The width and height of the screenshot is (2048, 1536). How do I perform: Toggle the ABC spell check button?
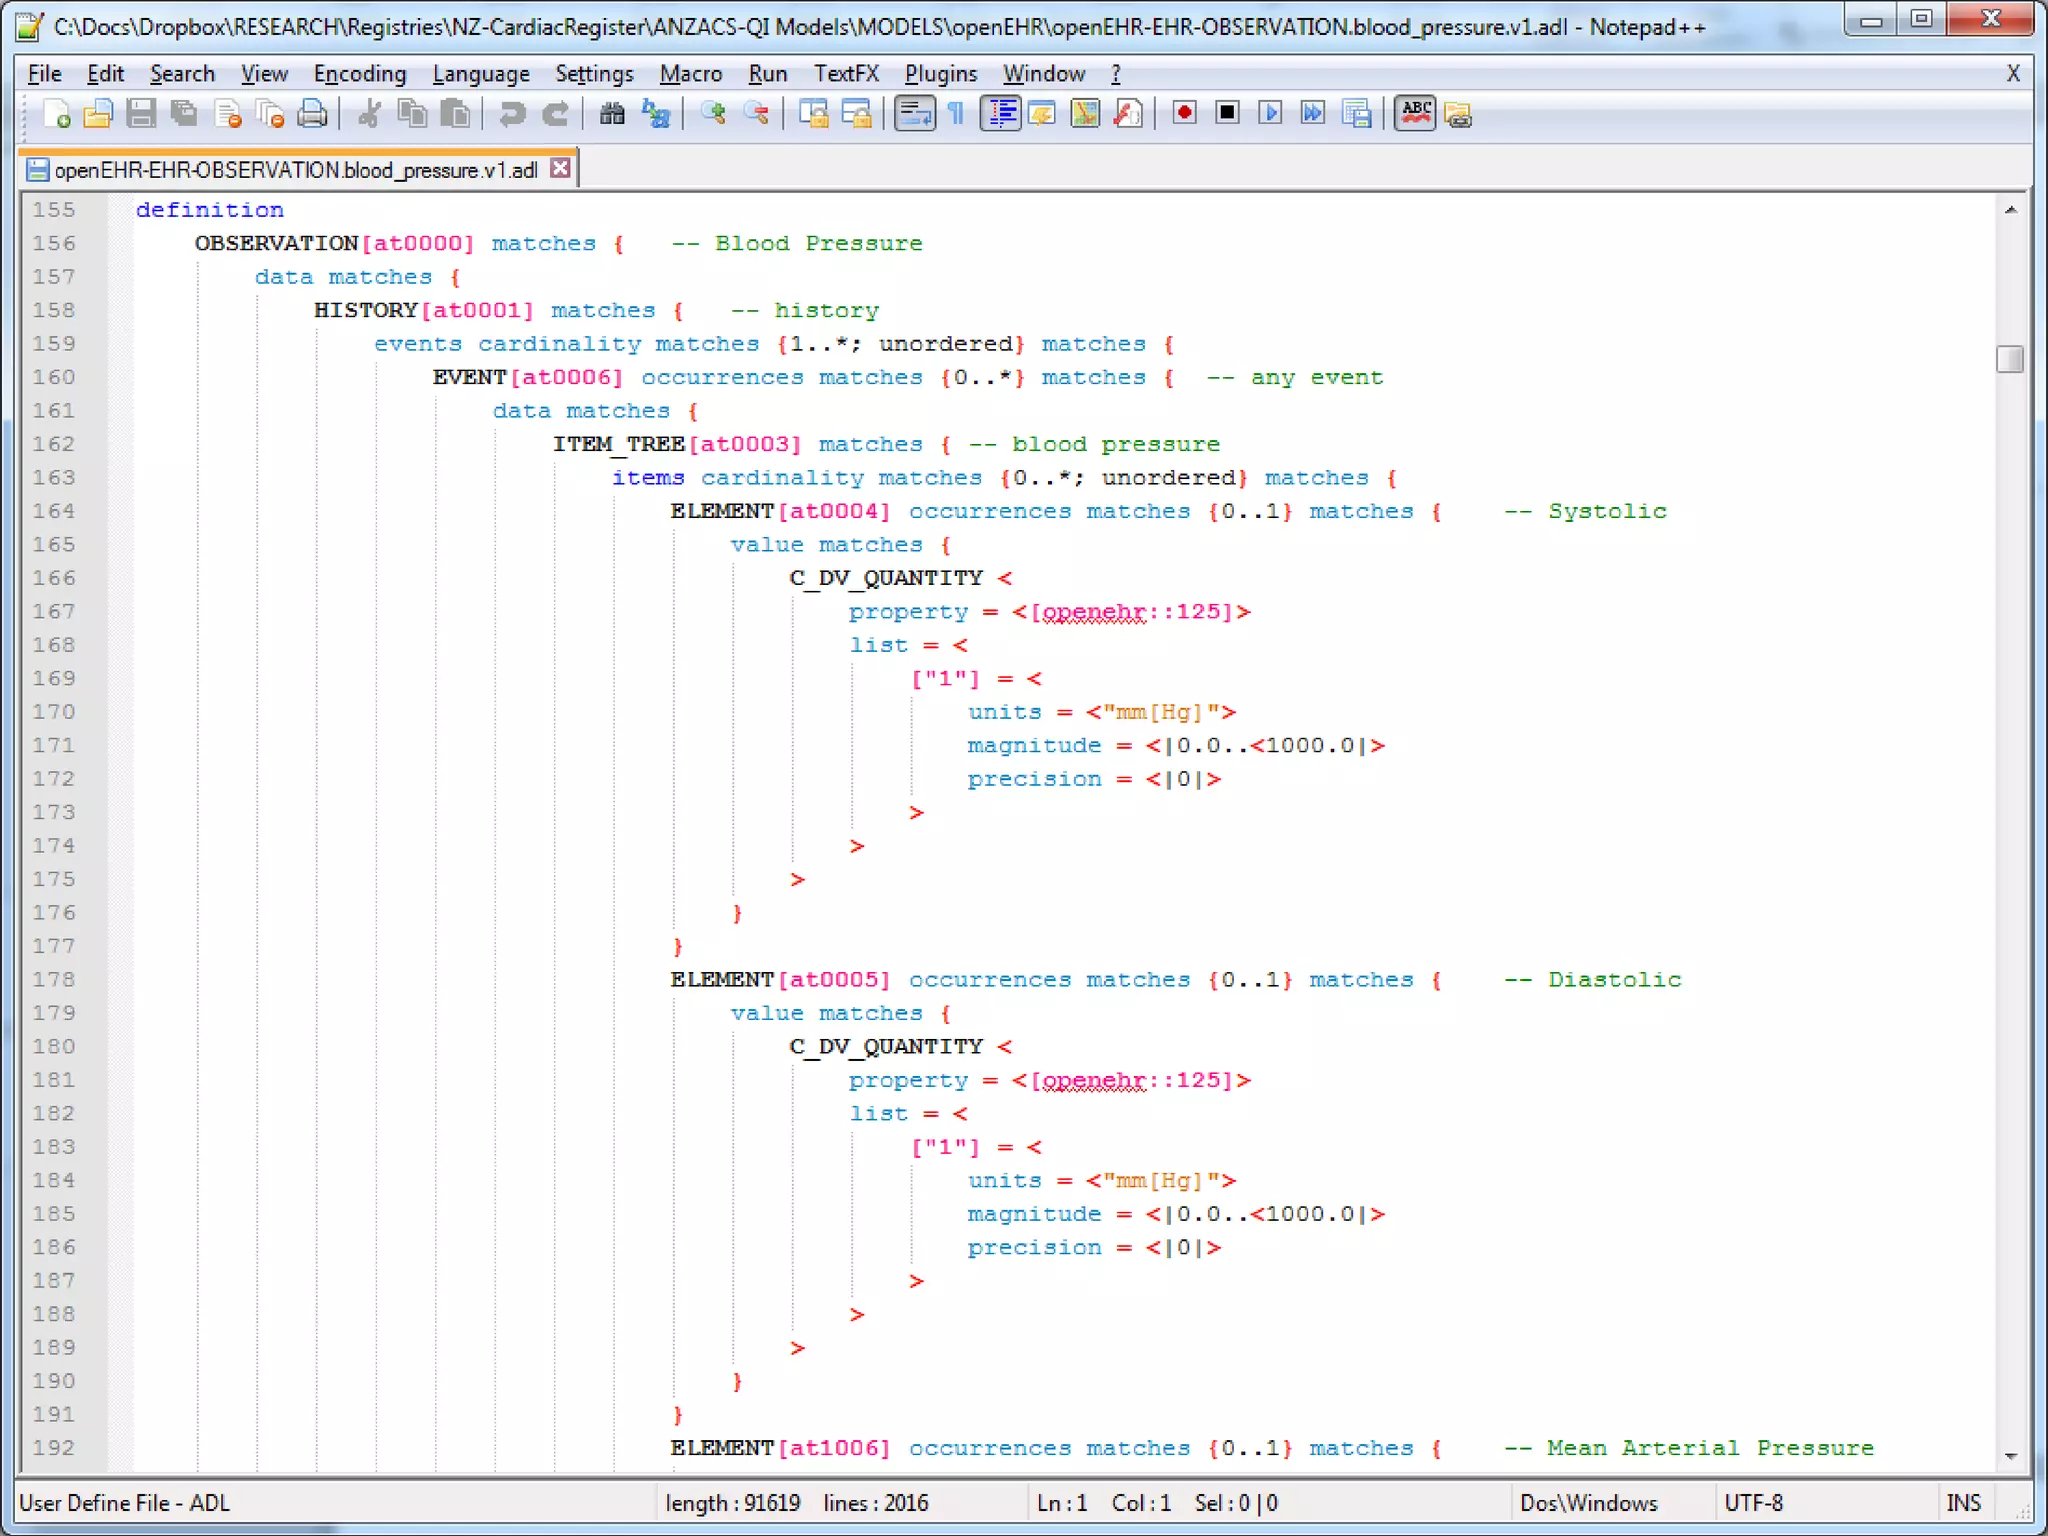click(x=1415, y=114)
